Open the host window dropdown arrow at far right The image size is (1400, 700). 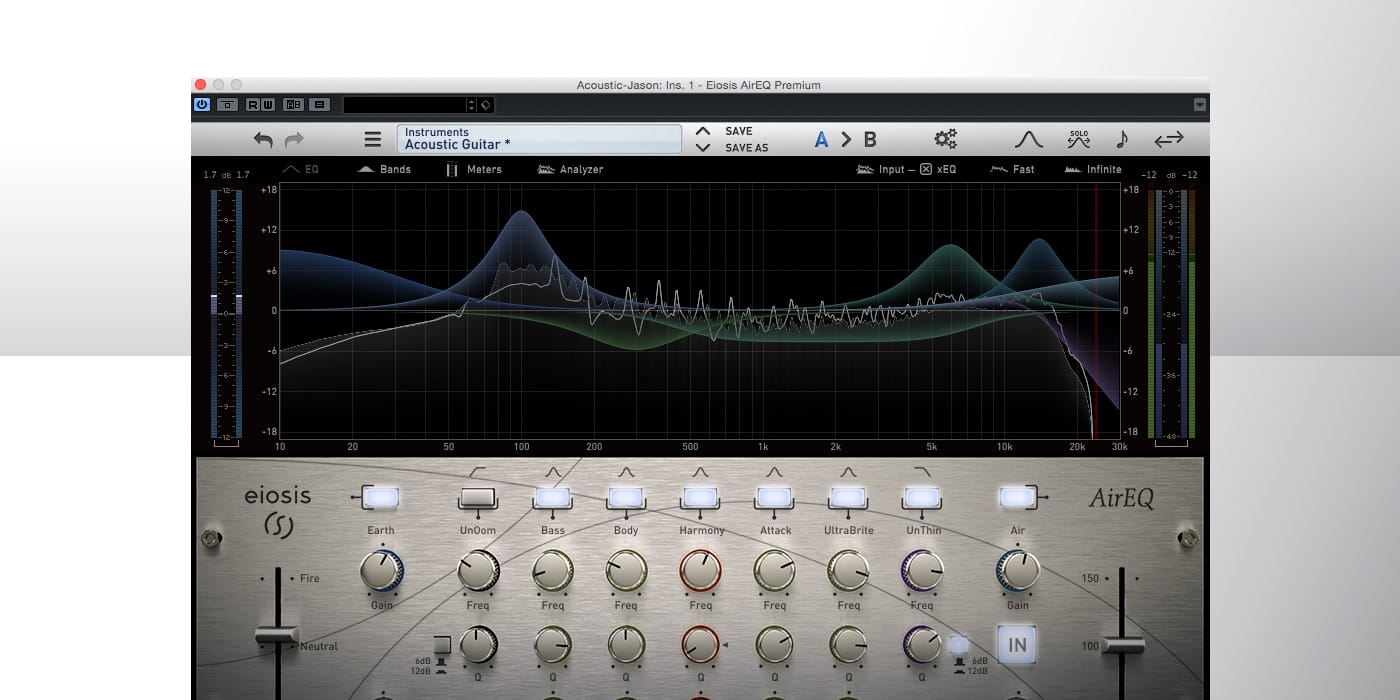pyautogui.click(x=1200, y=105)
